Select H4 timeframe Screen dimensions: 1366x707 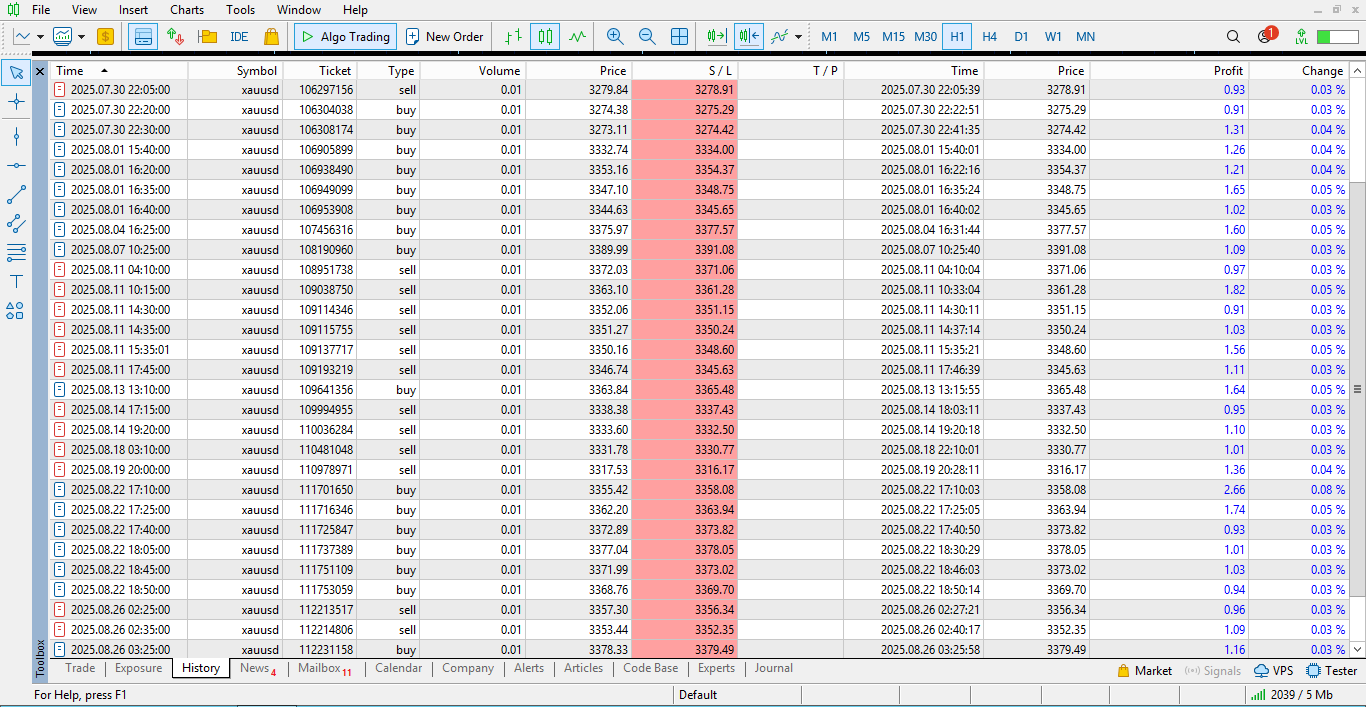(x=989, y=37)
